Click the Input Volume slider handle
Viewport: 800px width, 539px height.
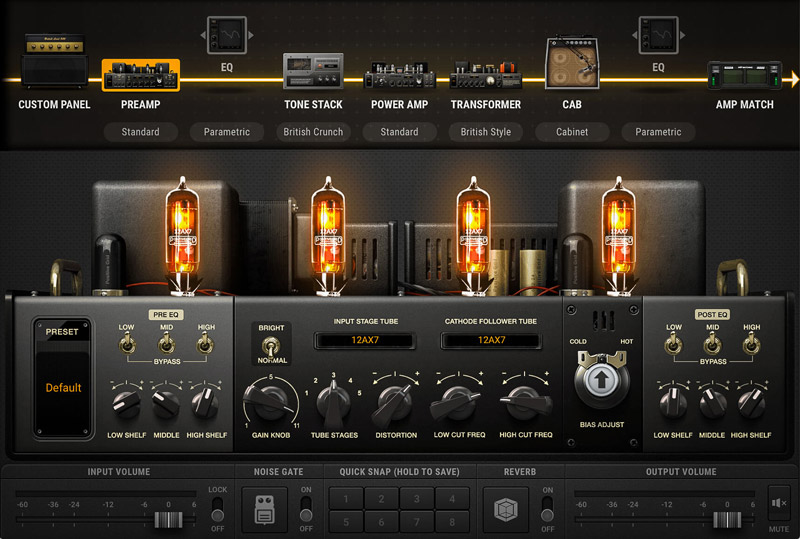pyautogui.click(x=166, y=519)
